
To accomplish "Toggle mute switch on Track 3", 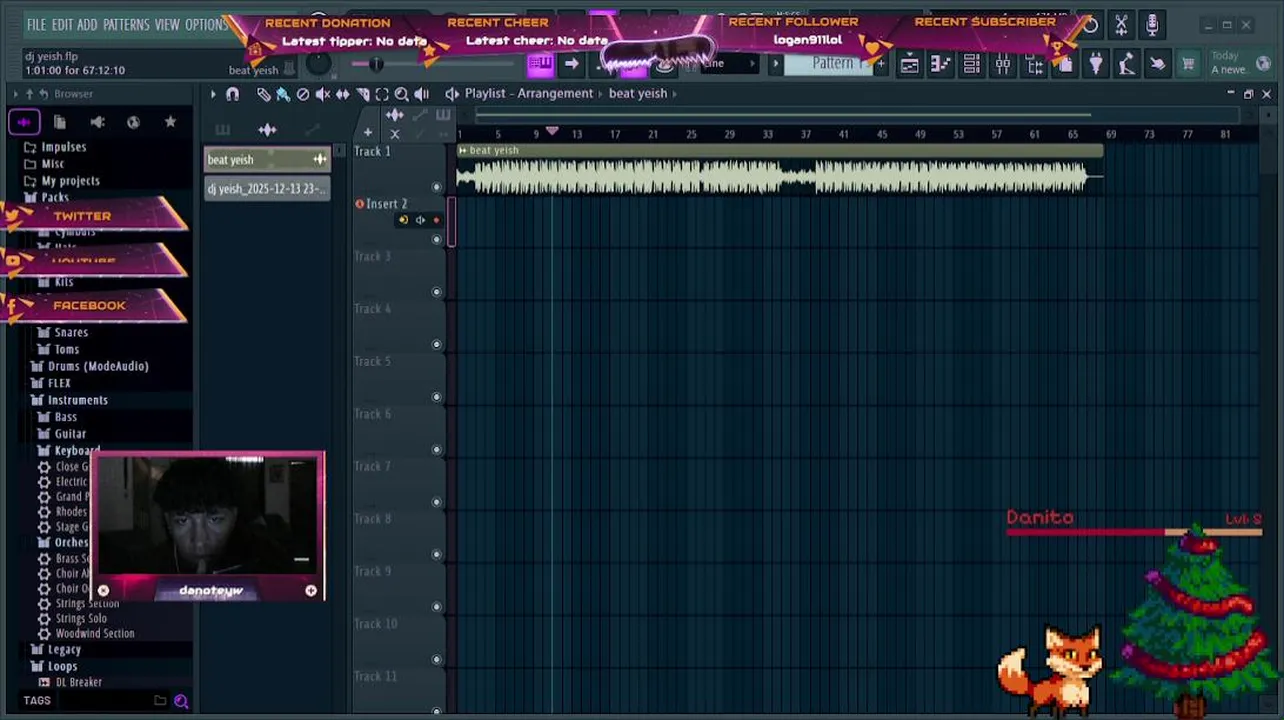I will pyautogui.click(x=436, y=292).
